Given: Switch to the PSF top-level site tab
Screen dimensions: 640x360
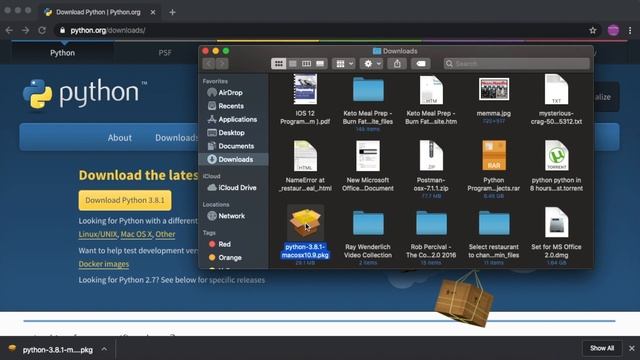Looking at the screenshot, I should (x=165, y=53).
